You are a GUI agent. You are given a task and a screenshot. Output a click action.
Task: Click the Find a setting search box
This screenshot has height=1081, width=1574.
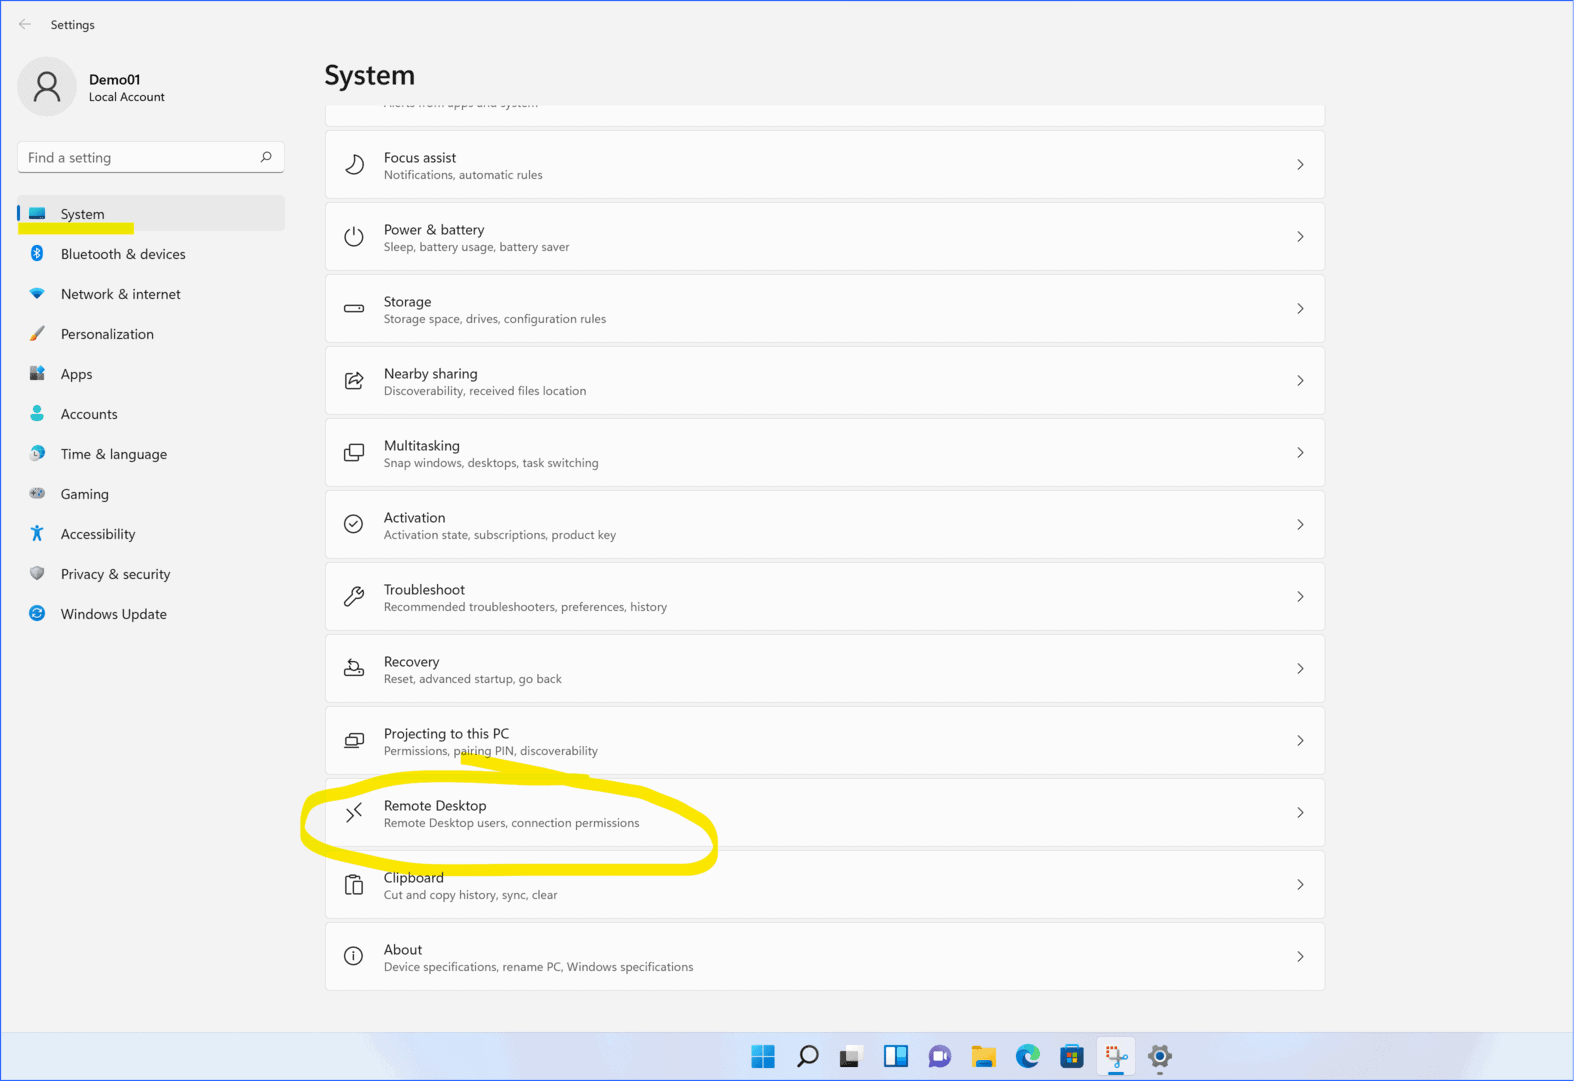151,157
